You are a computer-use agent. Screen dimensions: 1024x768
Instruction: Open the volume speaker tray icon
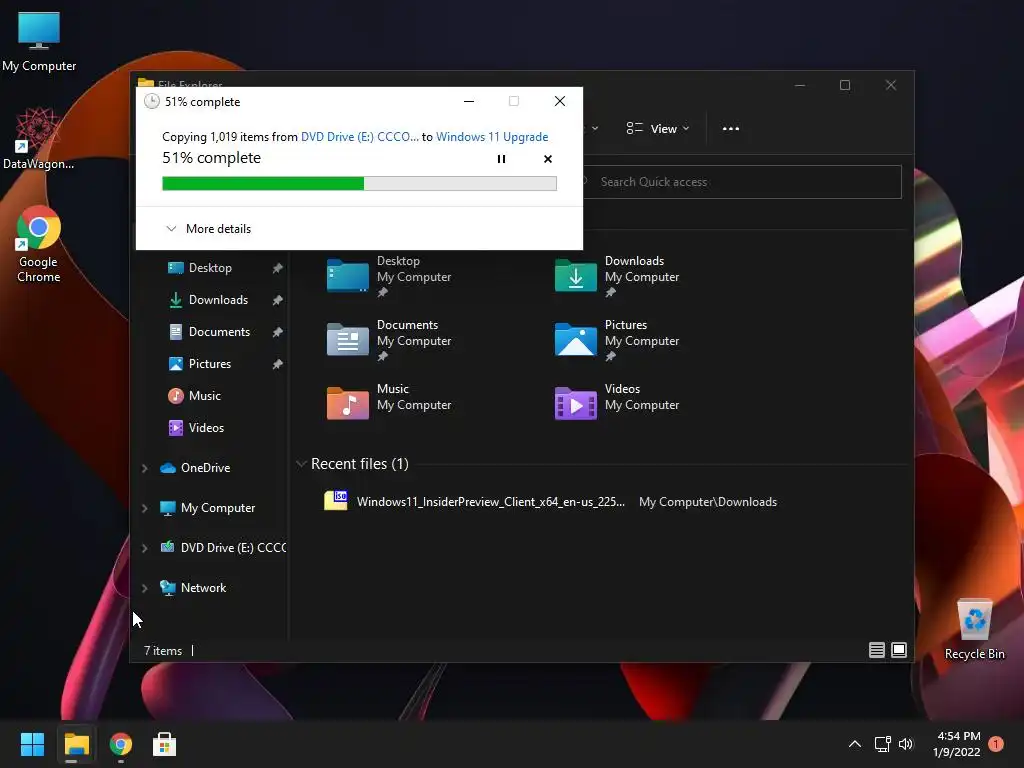tap(905, 744)
